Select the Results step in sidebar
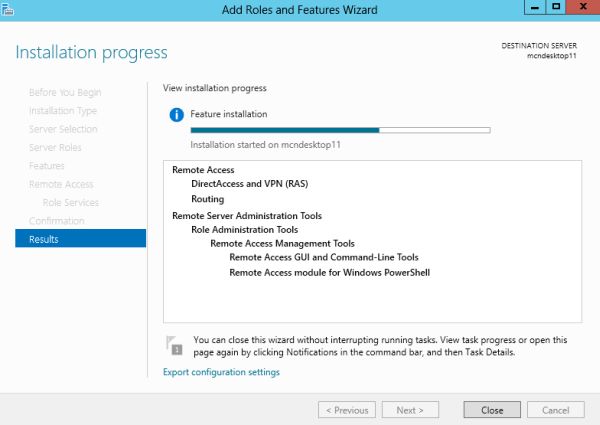The image size is (600, 425). coord(80,238)
